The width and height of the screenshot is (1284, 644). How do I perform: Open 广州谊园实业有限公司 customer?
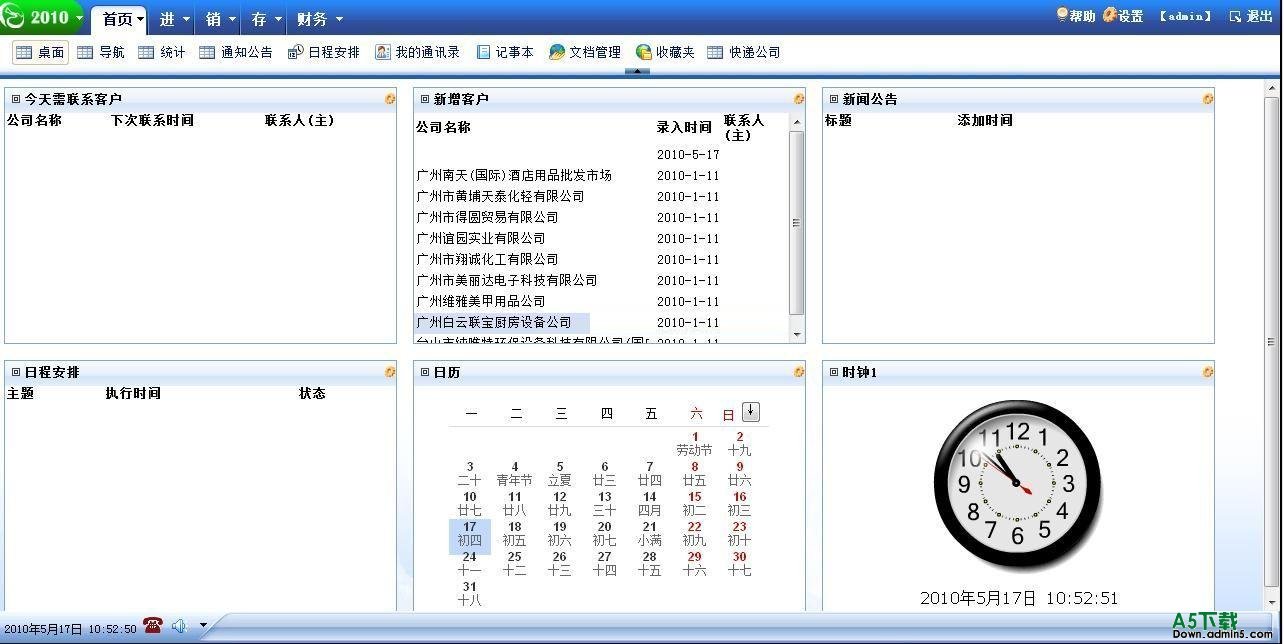(x=481, y=238)
